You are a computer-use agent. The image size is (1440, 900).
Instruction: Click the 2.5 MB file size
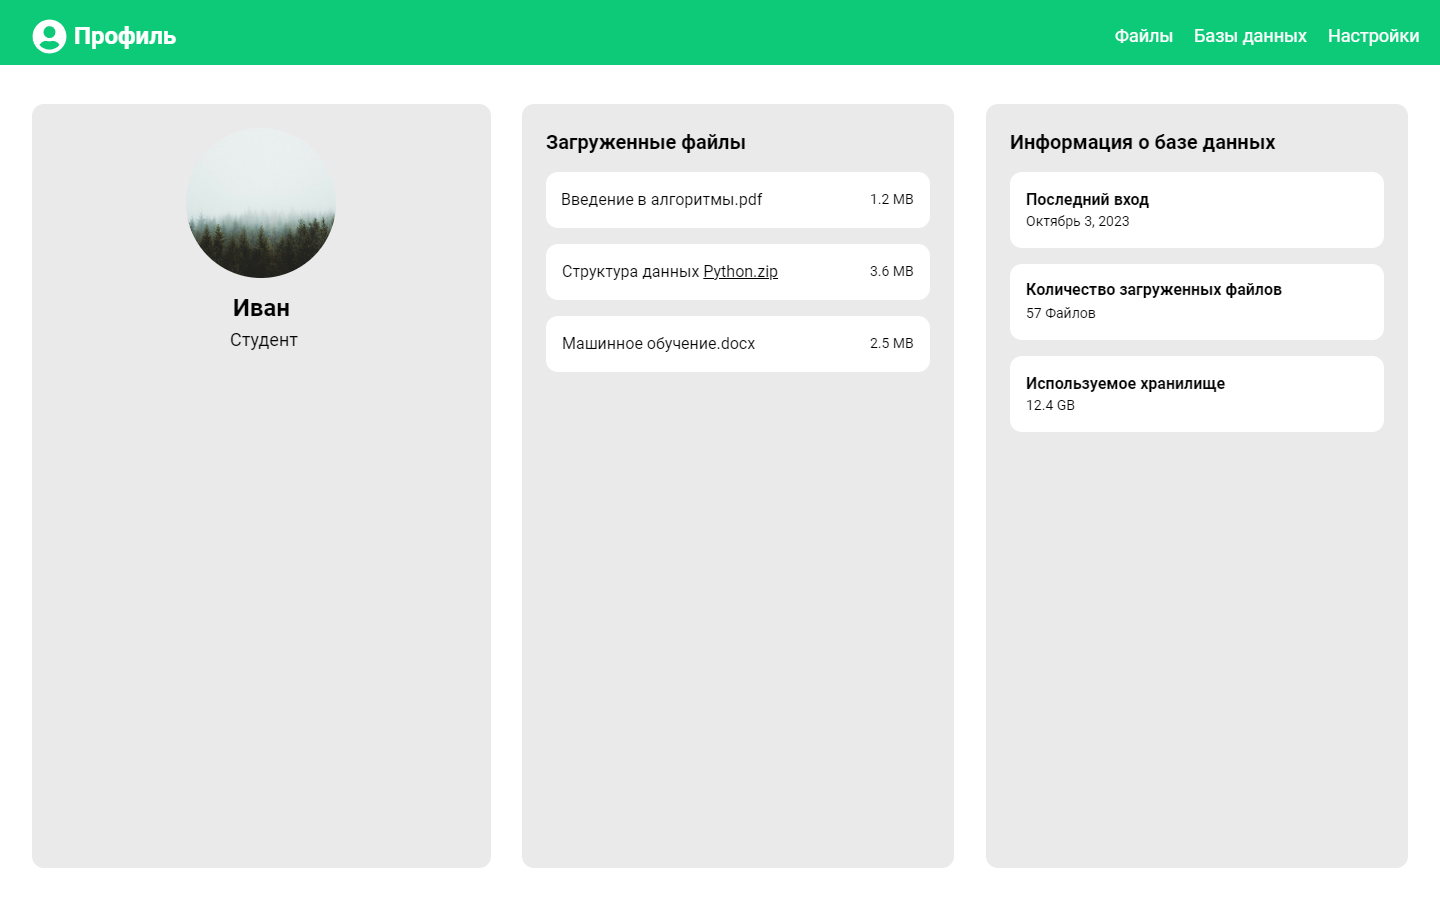click(x=891, y=343)
